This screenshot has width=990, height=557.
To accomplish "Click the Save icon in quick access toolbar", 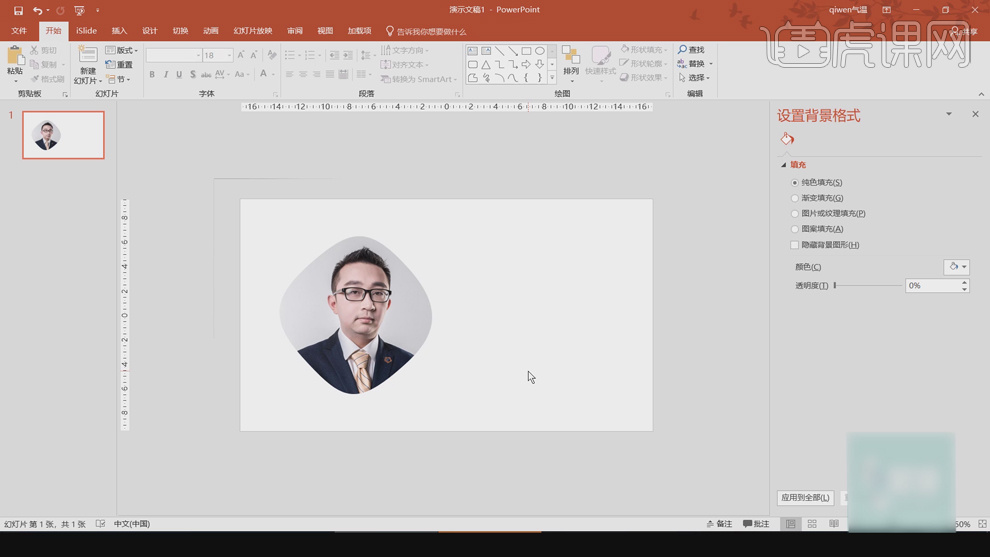I will click(x=18, y=10).
